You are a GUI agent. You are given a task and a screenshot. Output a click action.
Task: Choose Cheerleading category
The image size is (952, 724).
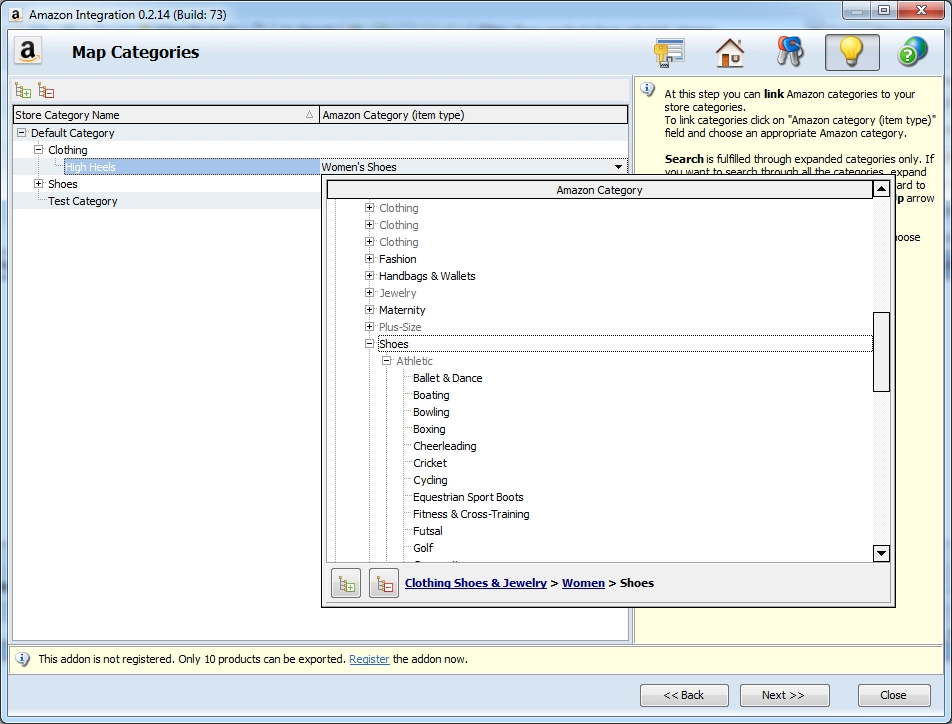click(444, 446)
